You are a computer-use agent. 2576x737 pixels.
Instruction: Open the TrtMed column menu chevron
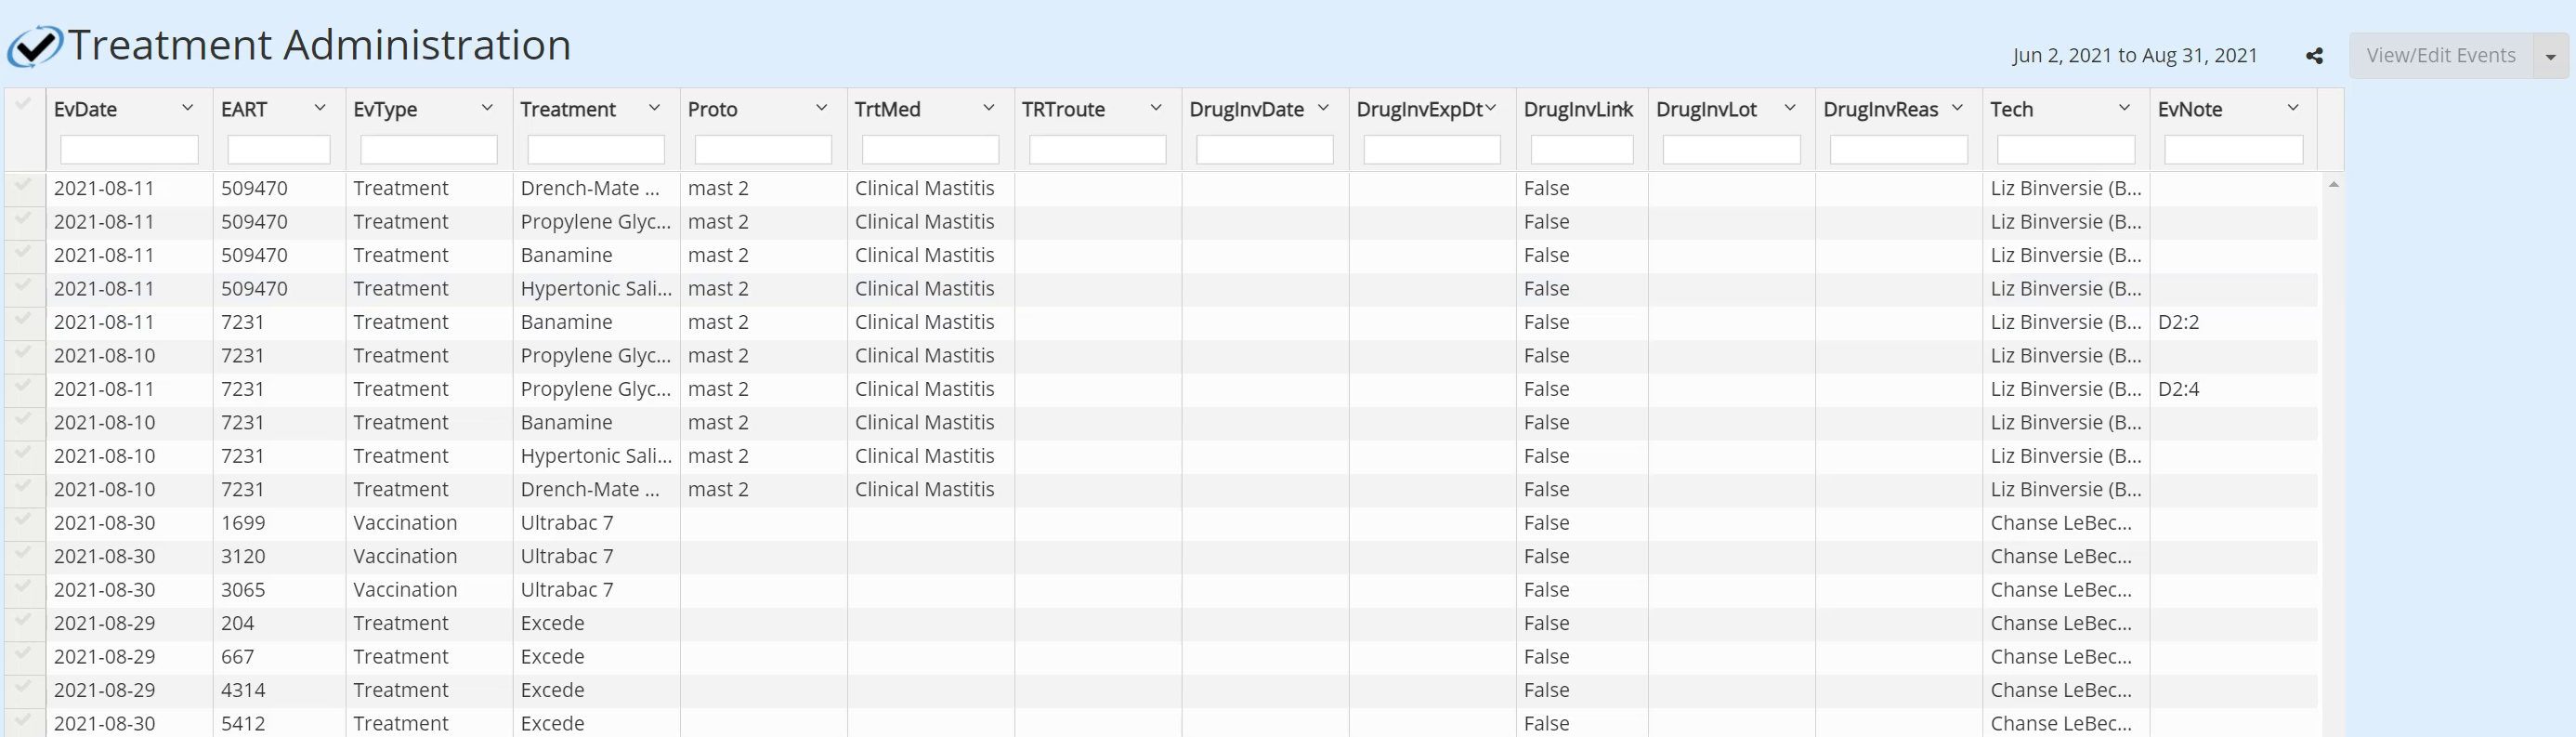pyautogui.click(x=988, y=108)
